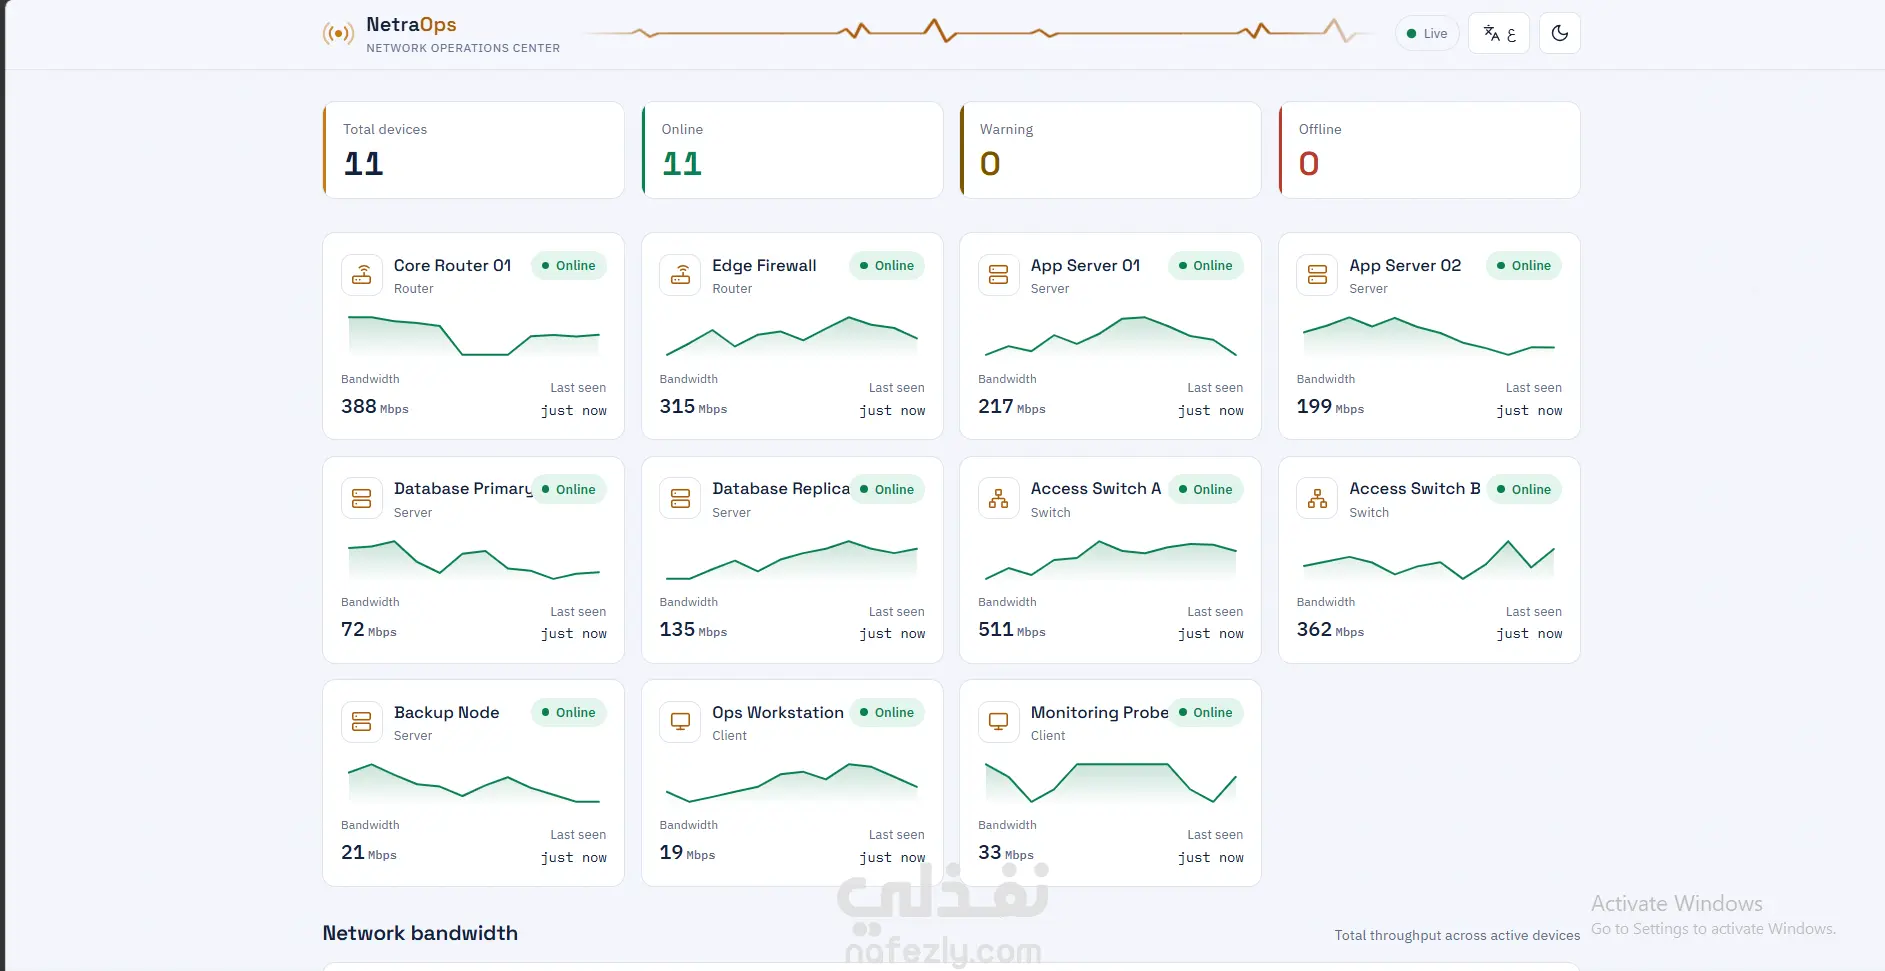Click the Access Switch B network icon

(1317, 498)
